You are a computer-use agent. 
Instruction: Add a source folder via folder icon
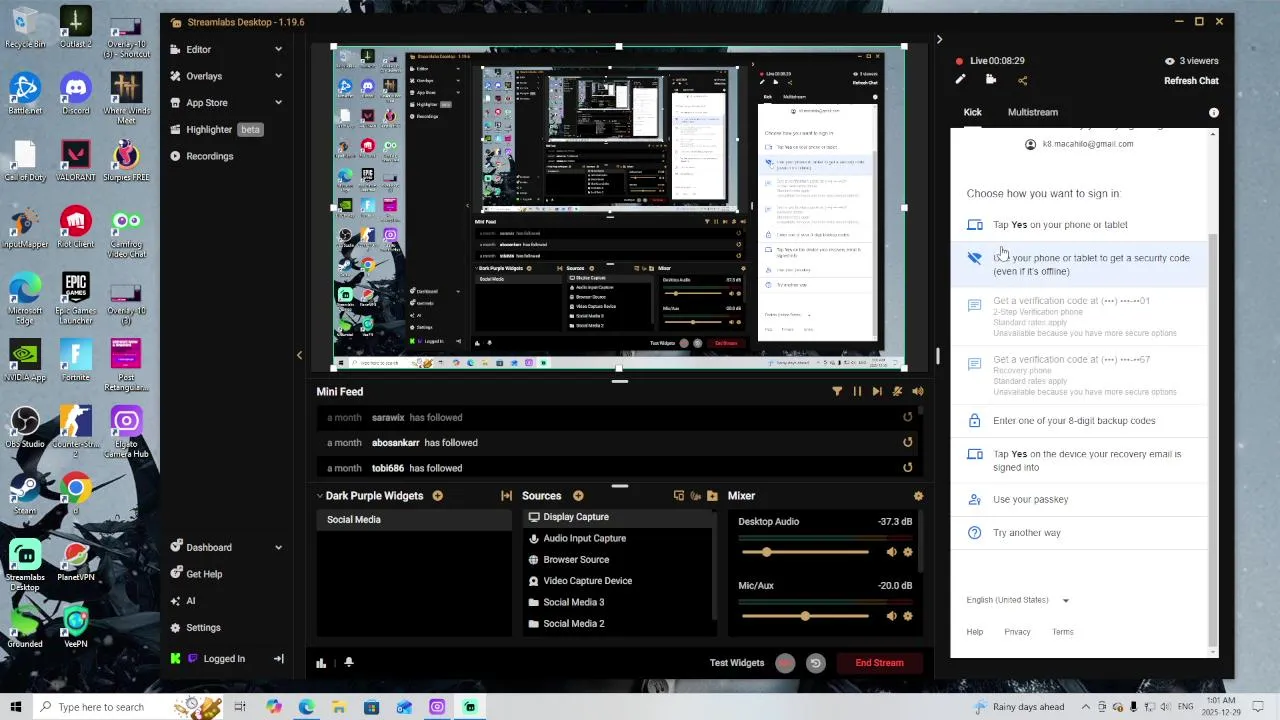[x=712, y=496]
